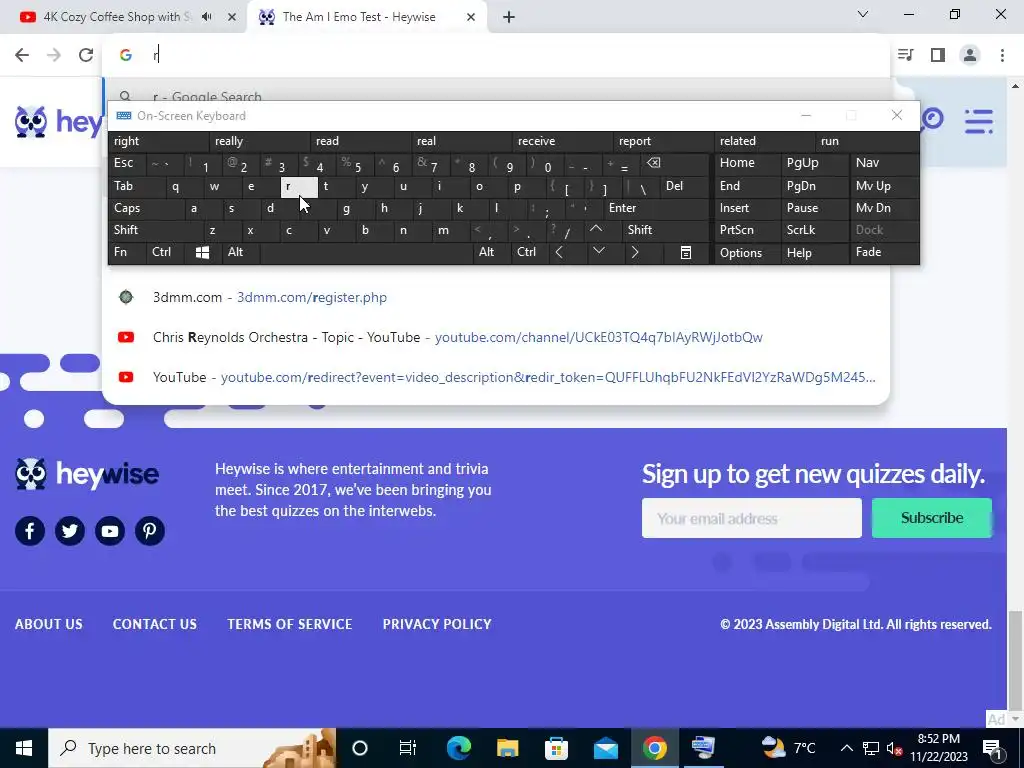Click Your email address field
Screen dimensions: 1024x768
tap(752, 518)
